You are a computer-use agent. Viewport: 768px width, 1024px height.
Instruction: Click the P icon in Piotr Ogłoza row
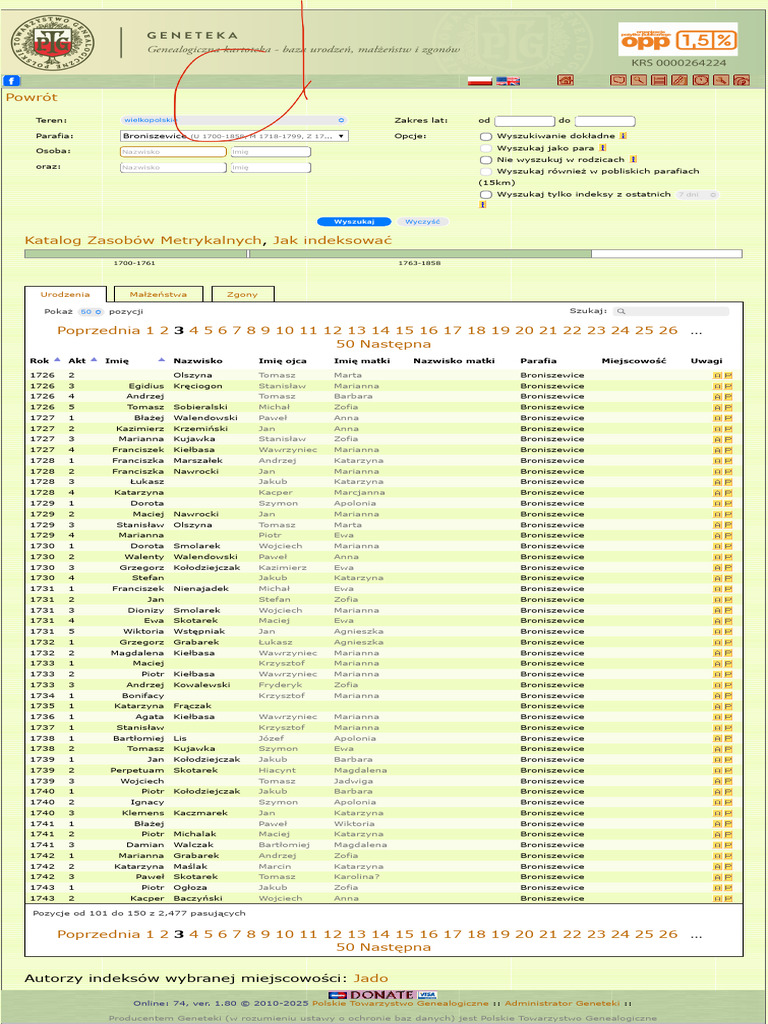[x=728, y=888]
